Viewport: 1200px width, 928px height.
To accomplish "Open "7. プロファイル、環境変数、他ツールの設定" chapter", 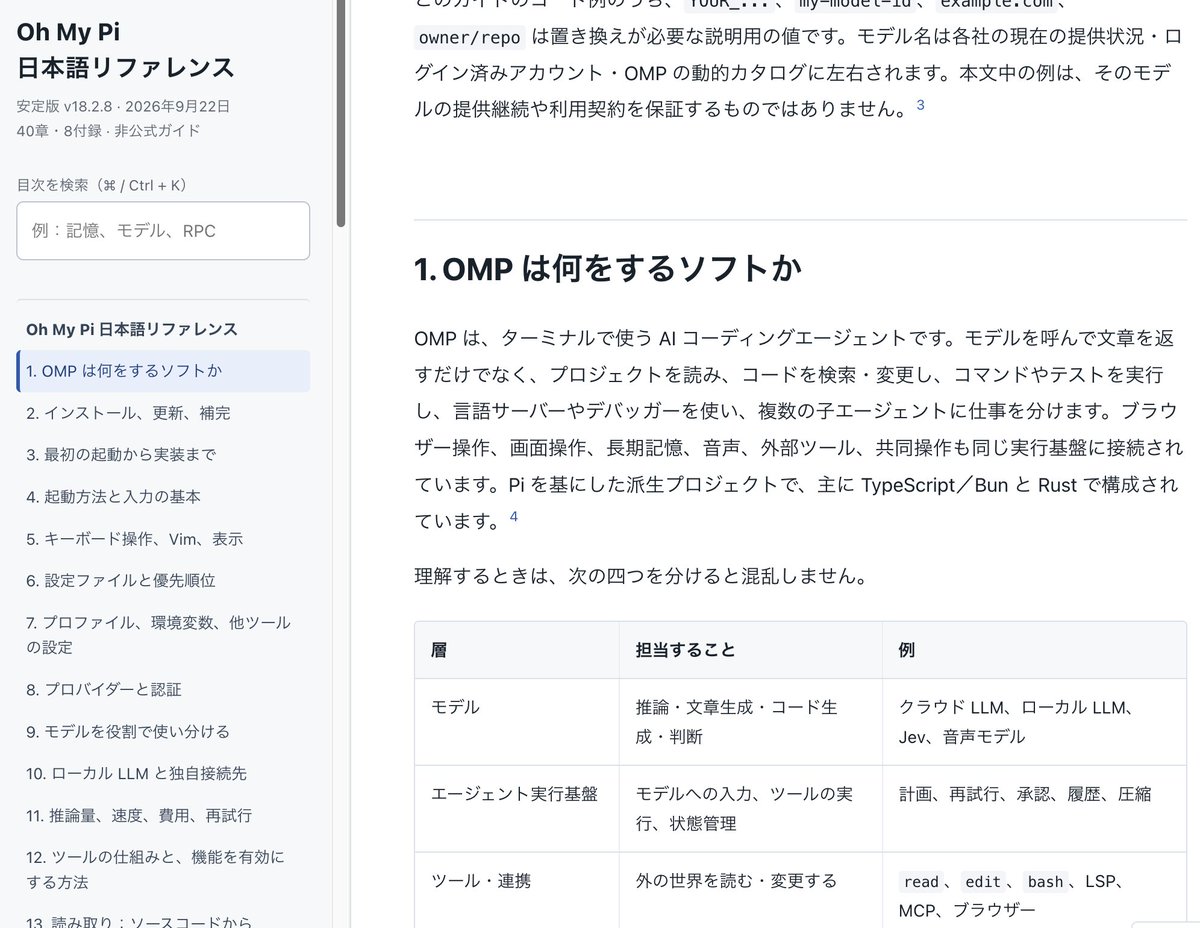I will click(163, 635).
